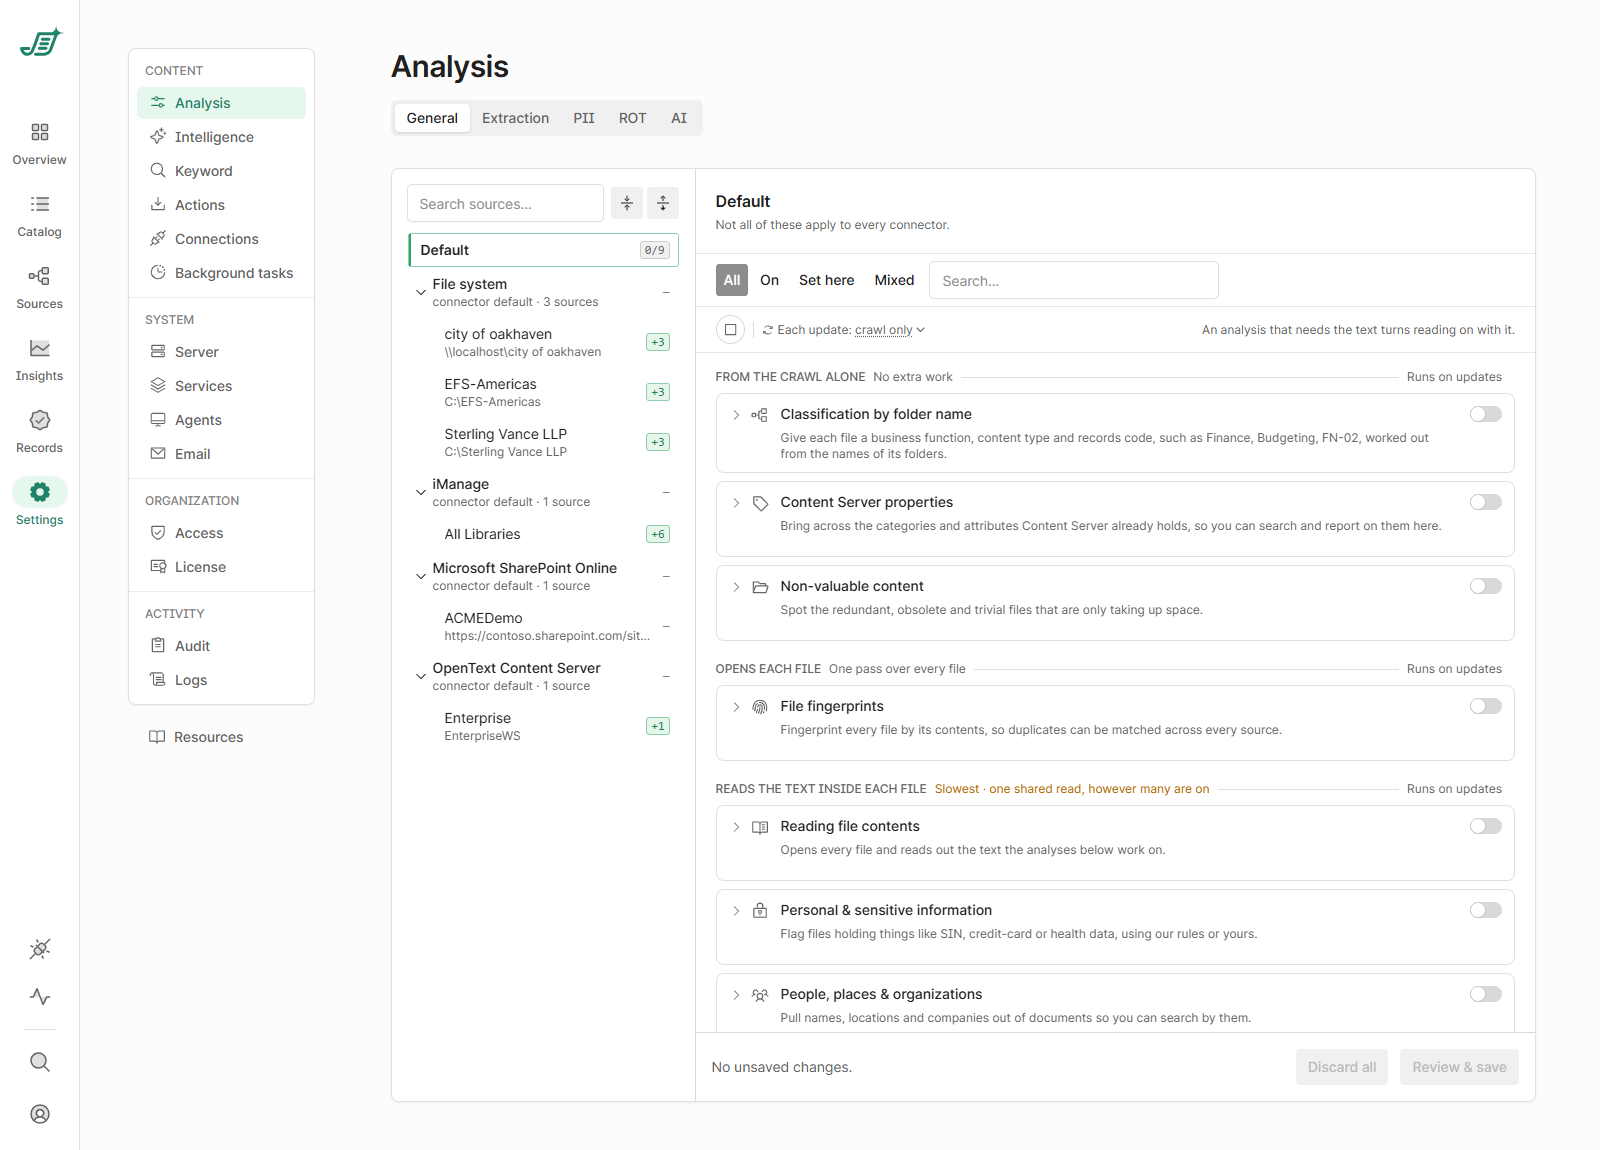Open the Records badge icon

coord(39,420)
